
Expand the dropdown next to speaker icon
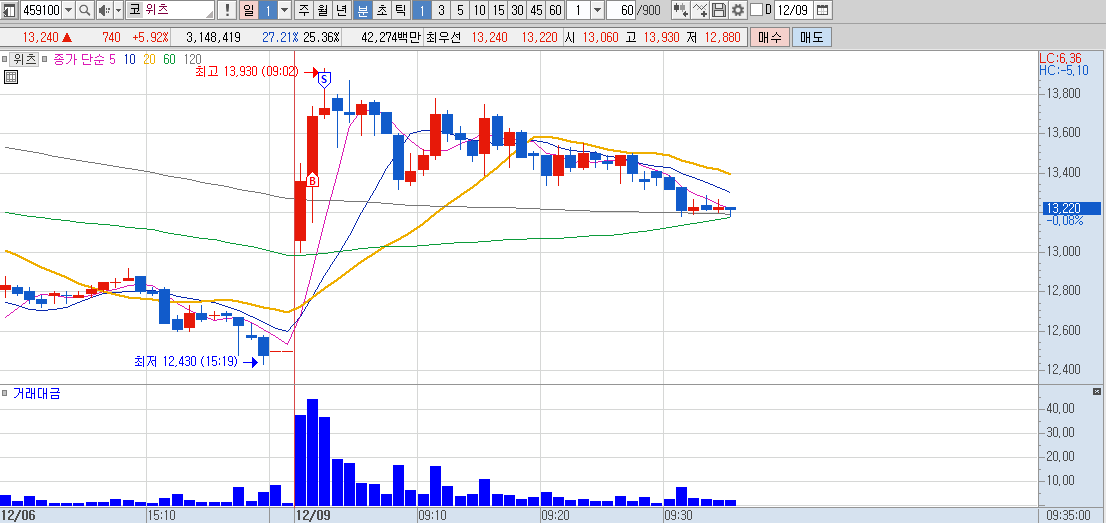[x=118, y=10]
